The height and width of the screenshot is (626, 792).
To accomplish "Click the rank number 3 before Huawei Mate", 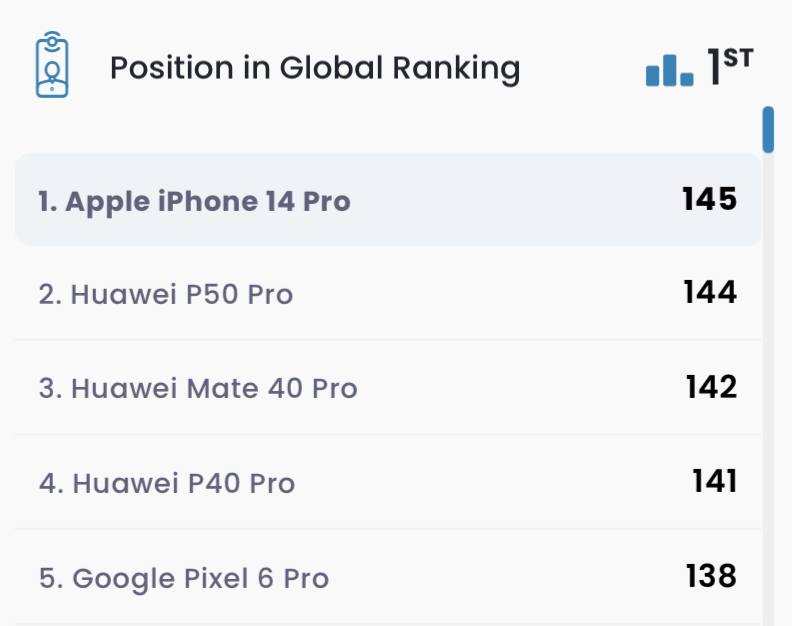I will pyautogui.click(x=46, y=388).
